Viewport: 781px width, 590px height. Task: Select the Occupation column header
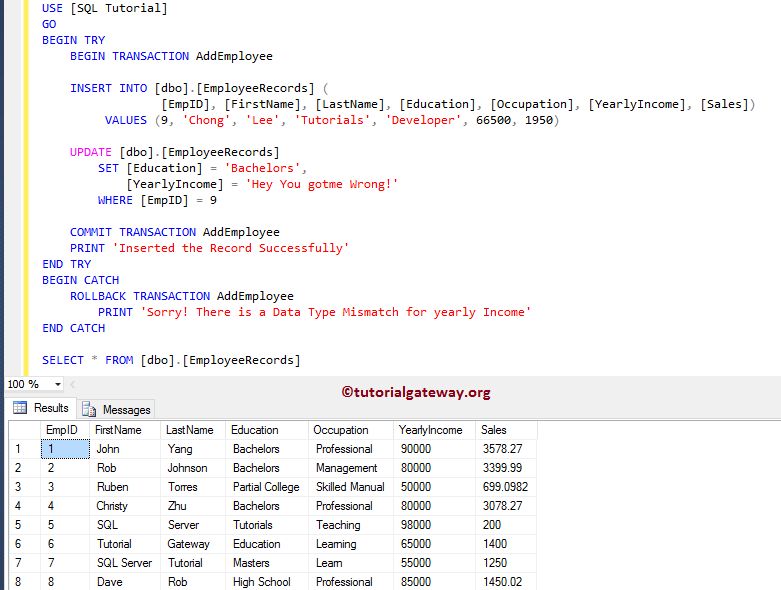pyautogui.click(x=351, y=430)
